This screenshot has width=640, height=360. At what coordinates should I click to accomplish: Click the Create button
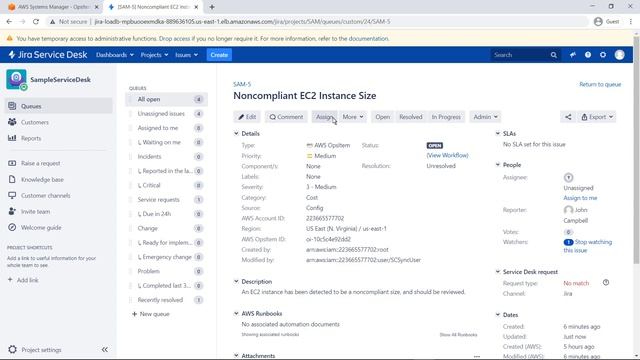pyautogui.click(x=219, y=55)
